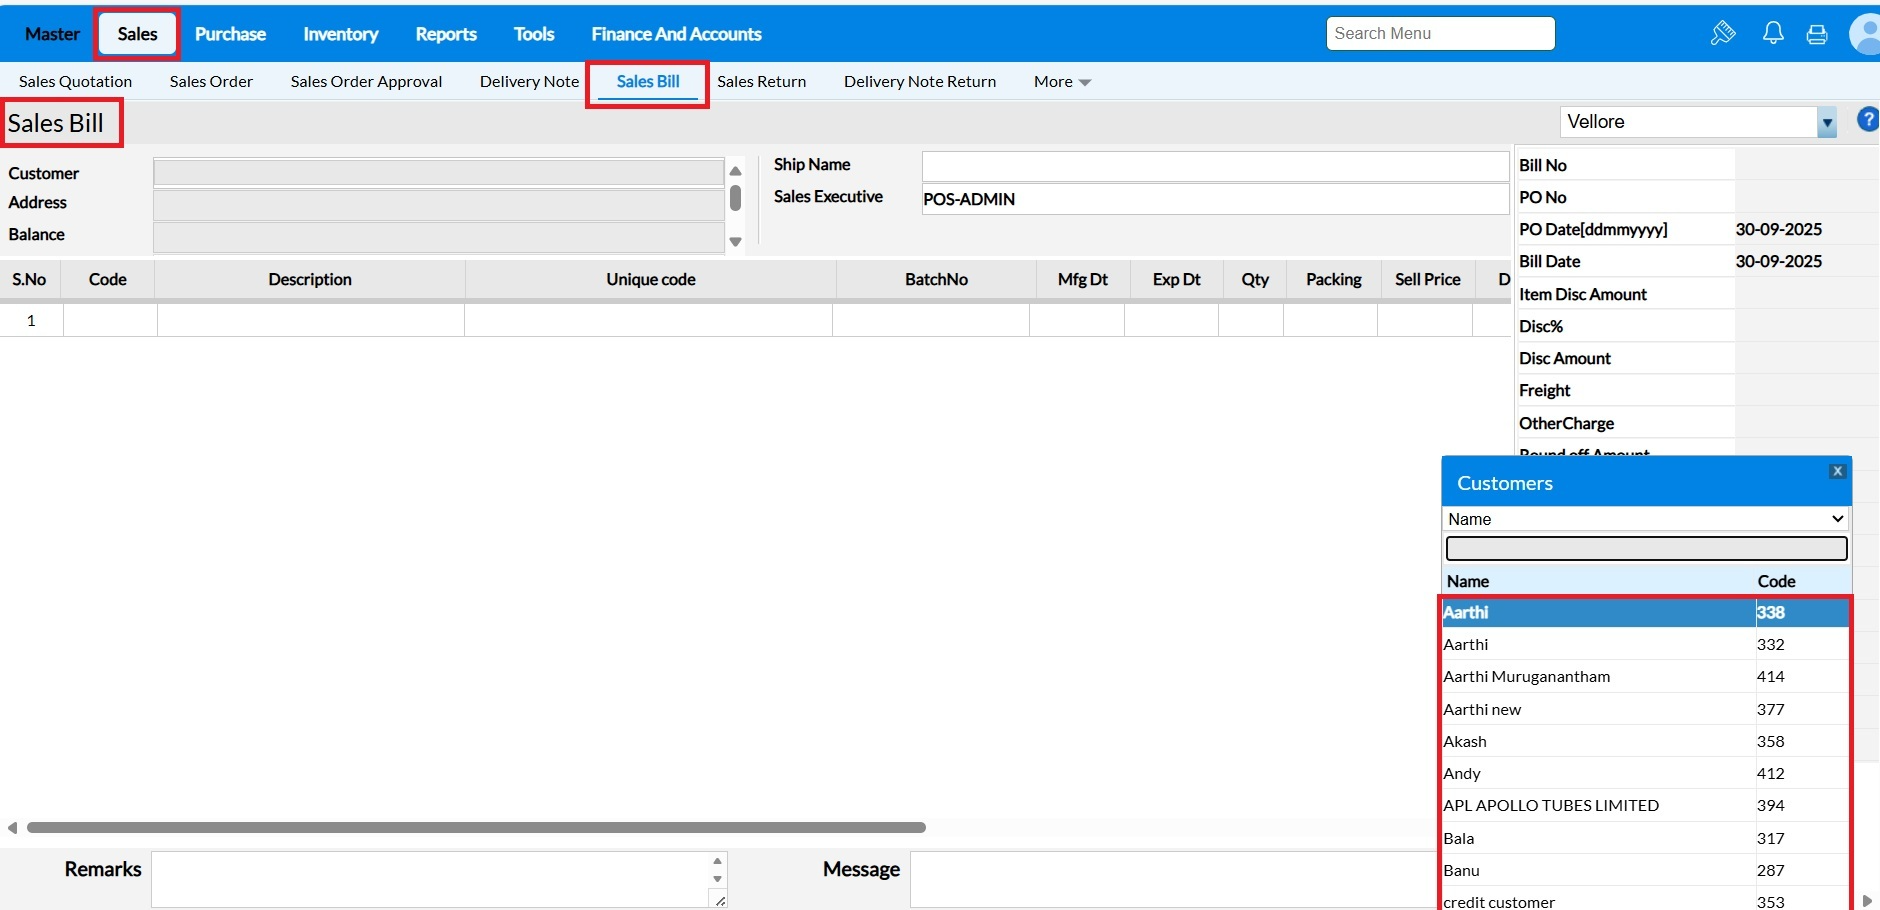This screenshot has height=910, width=1880.
Task: Click the pen and ruler icon in header
Action: pyautogui.click(x=1722, y=33)
